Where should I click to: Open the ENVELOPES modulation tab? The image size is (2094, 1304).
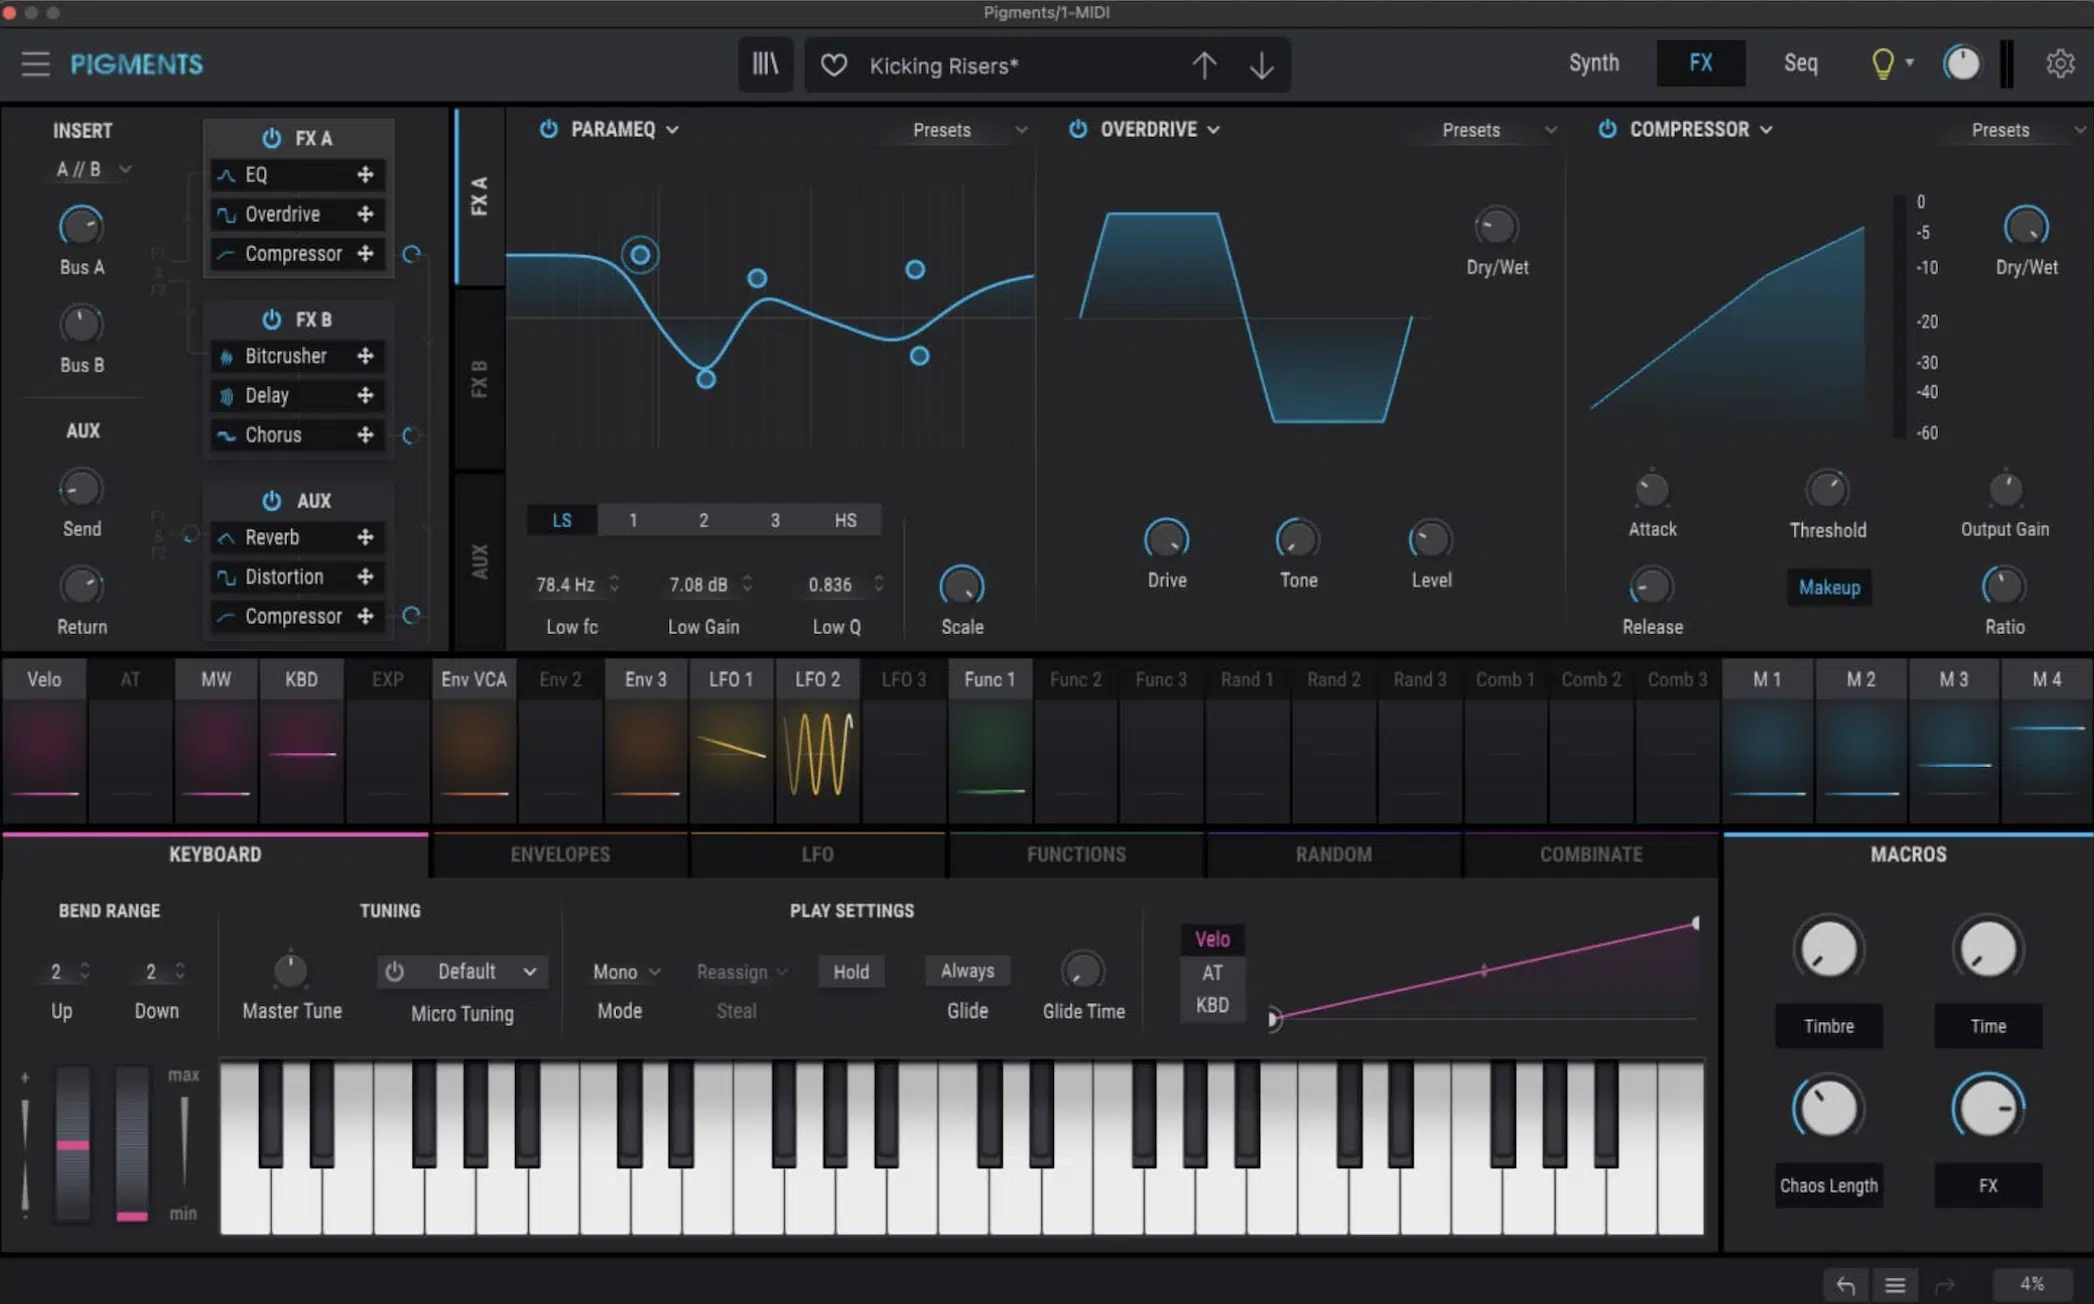tap(560, 854)
